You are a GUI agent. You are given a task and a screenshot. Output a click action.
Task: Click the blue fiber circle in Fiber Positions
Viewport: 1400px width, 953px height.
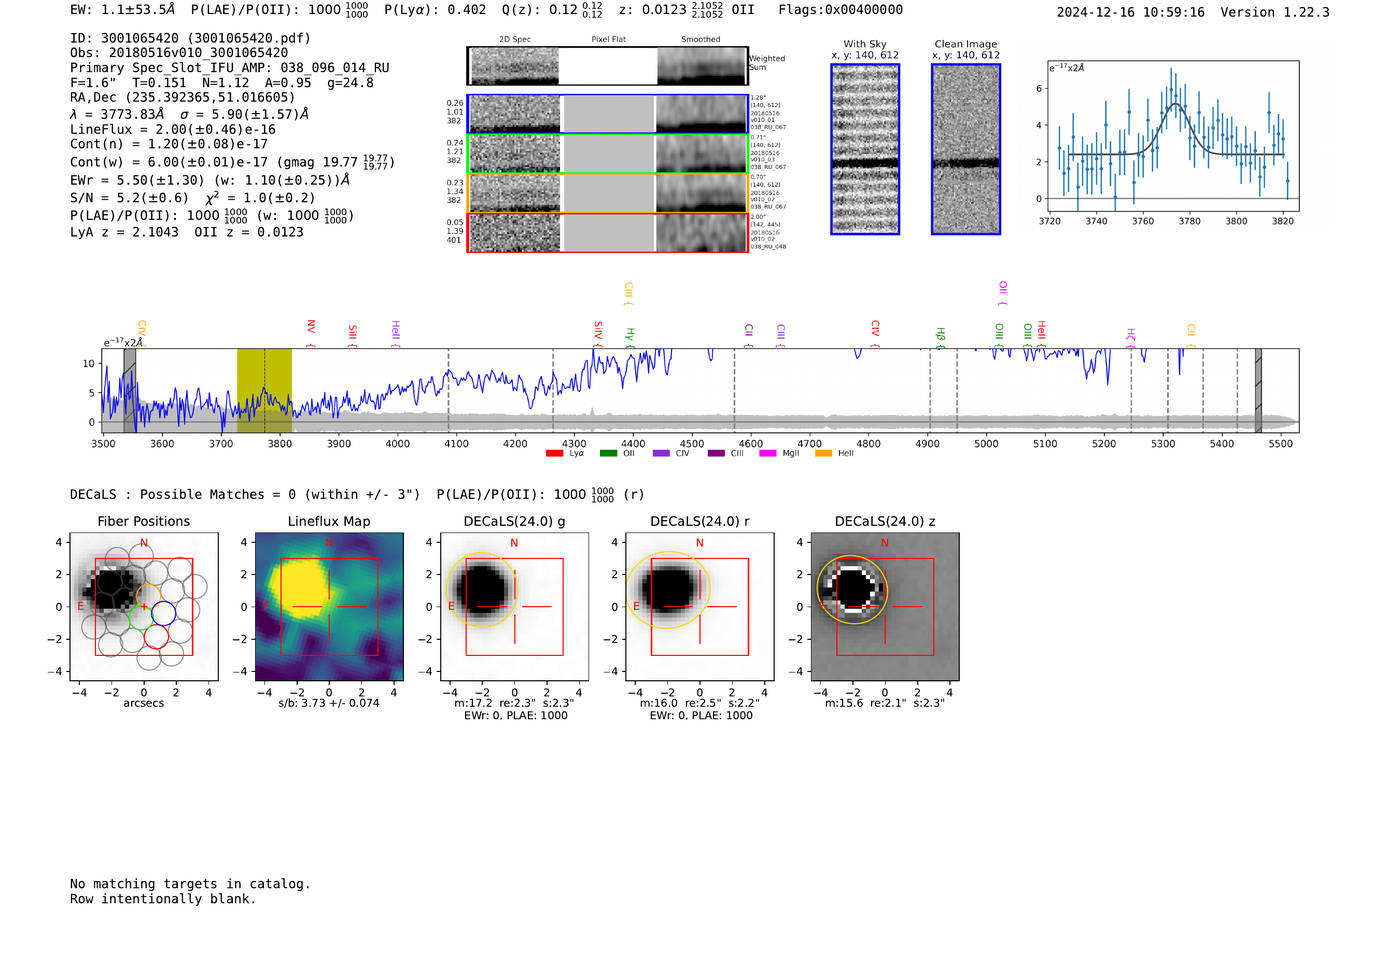(164, 613)
